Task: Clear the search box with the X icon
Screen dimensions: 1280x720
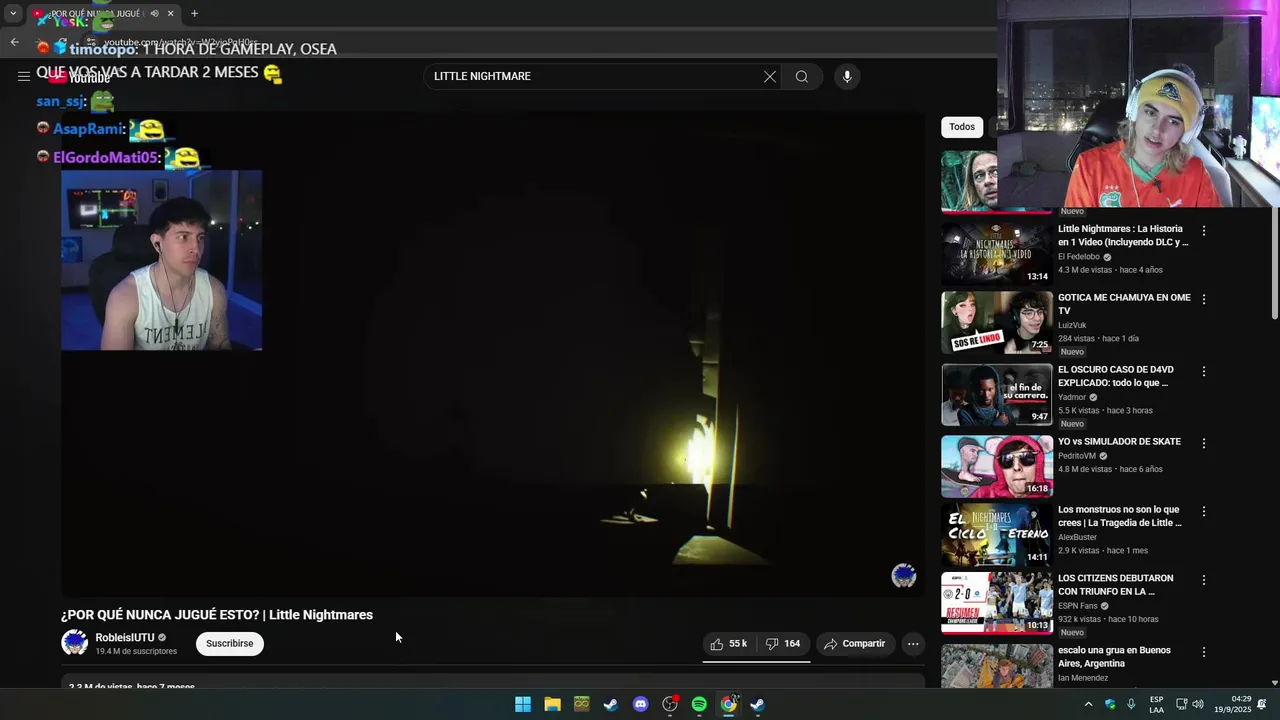Action: tap(770, 77)
